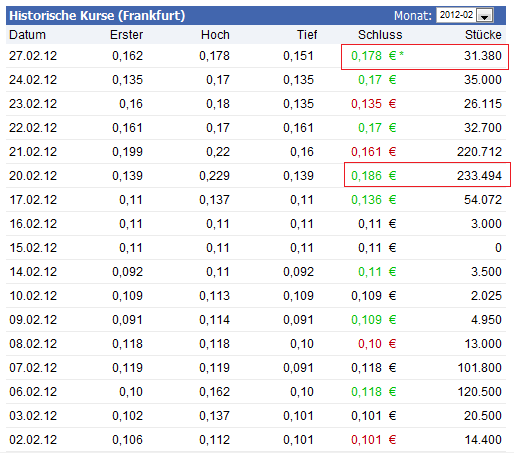Click opening price 0,162 on 27.02.12
Viewport: 514px width, 453px height.
click(x=127, y=56)
